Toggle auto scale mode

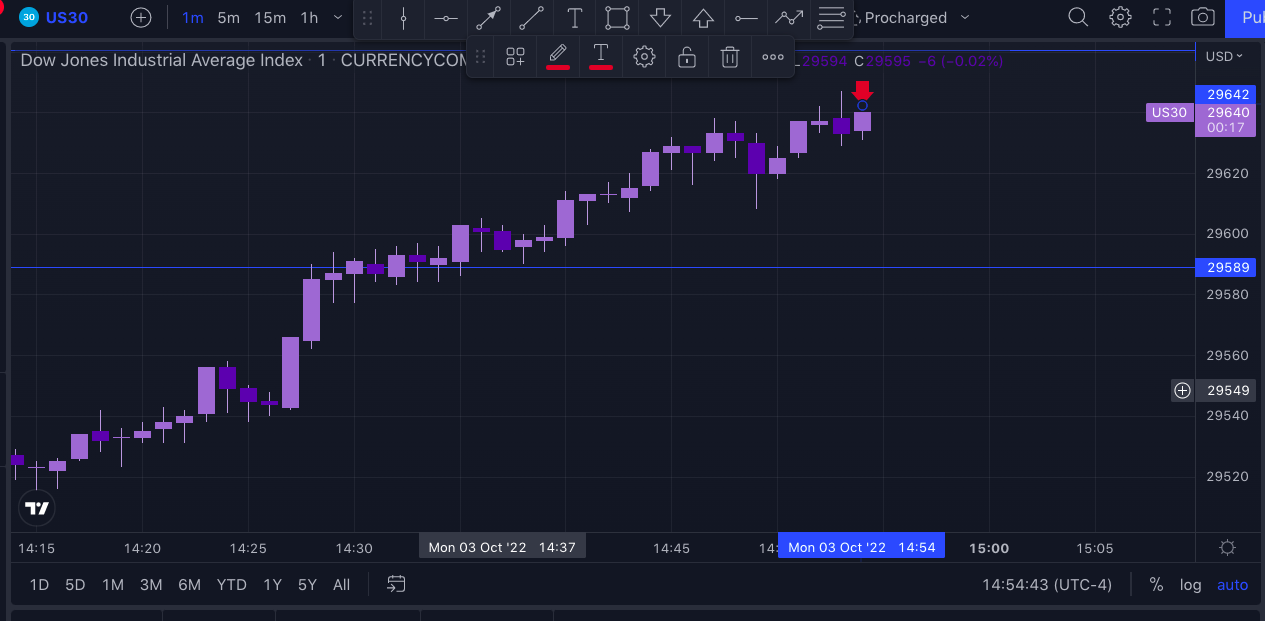click(1232, 584)
